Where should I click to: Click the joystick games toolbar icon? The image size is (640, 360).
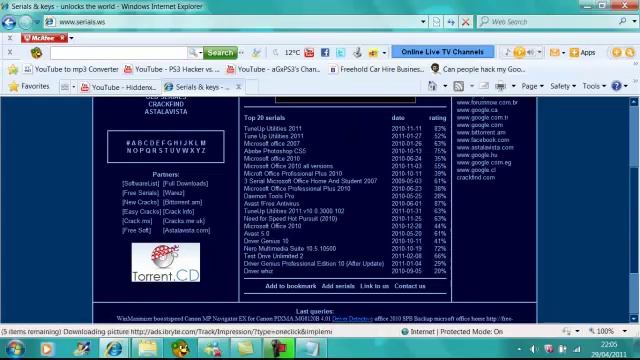click(x=357, y=52)
